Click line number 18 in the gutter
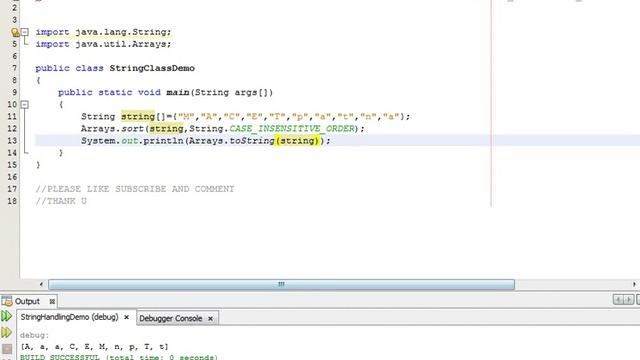 coord(12,201)
